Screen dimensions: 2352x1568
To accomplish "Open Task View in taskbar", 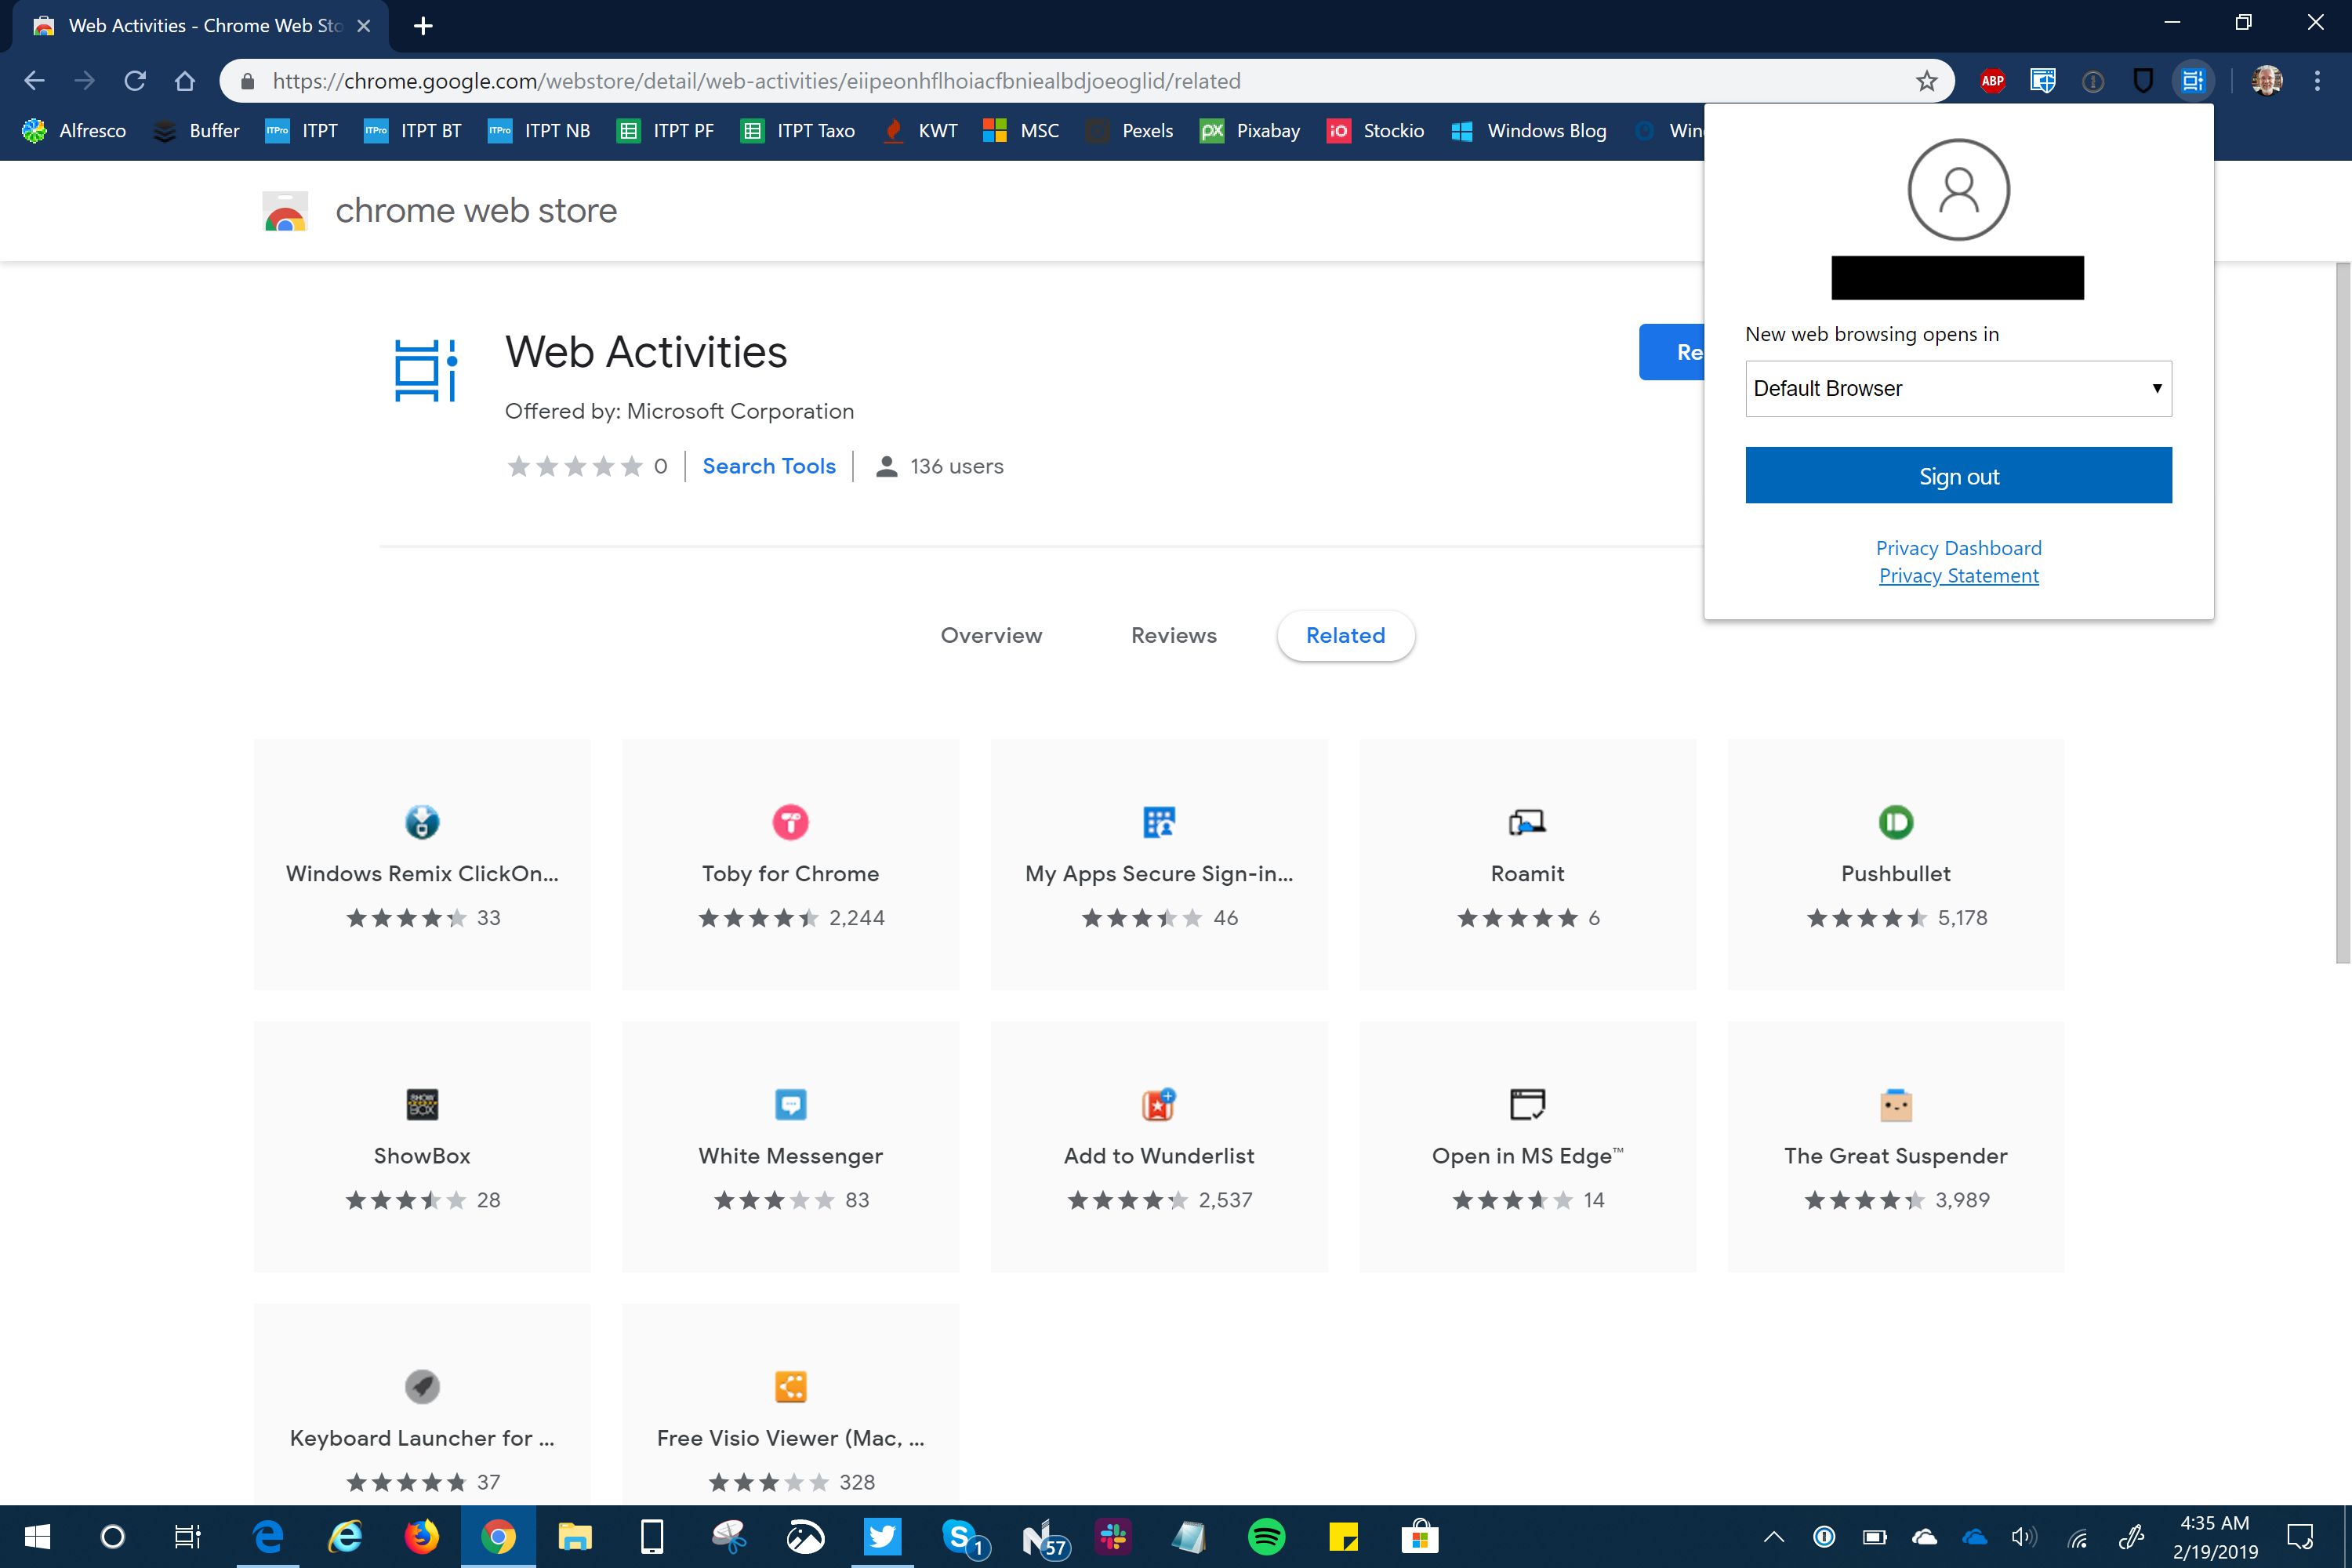I will point(187,1537).
